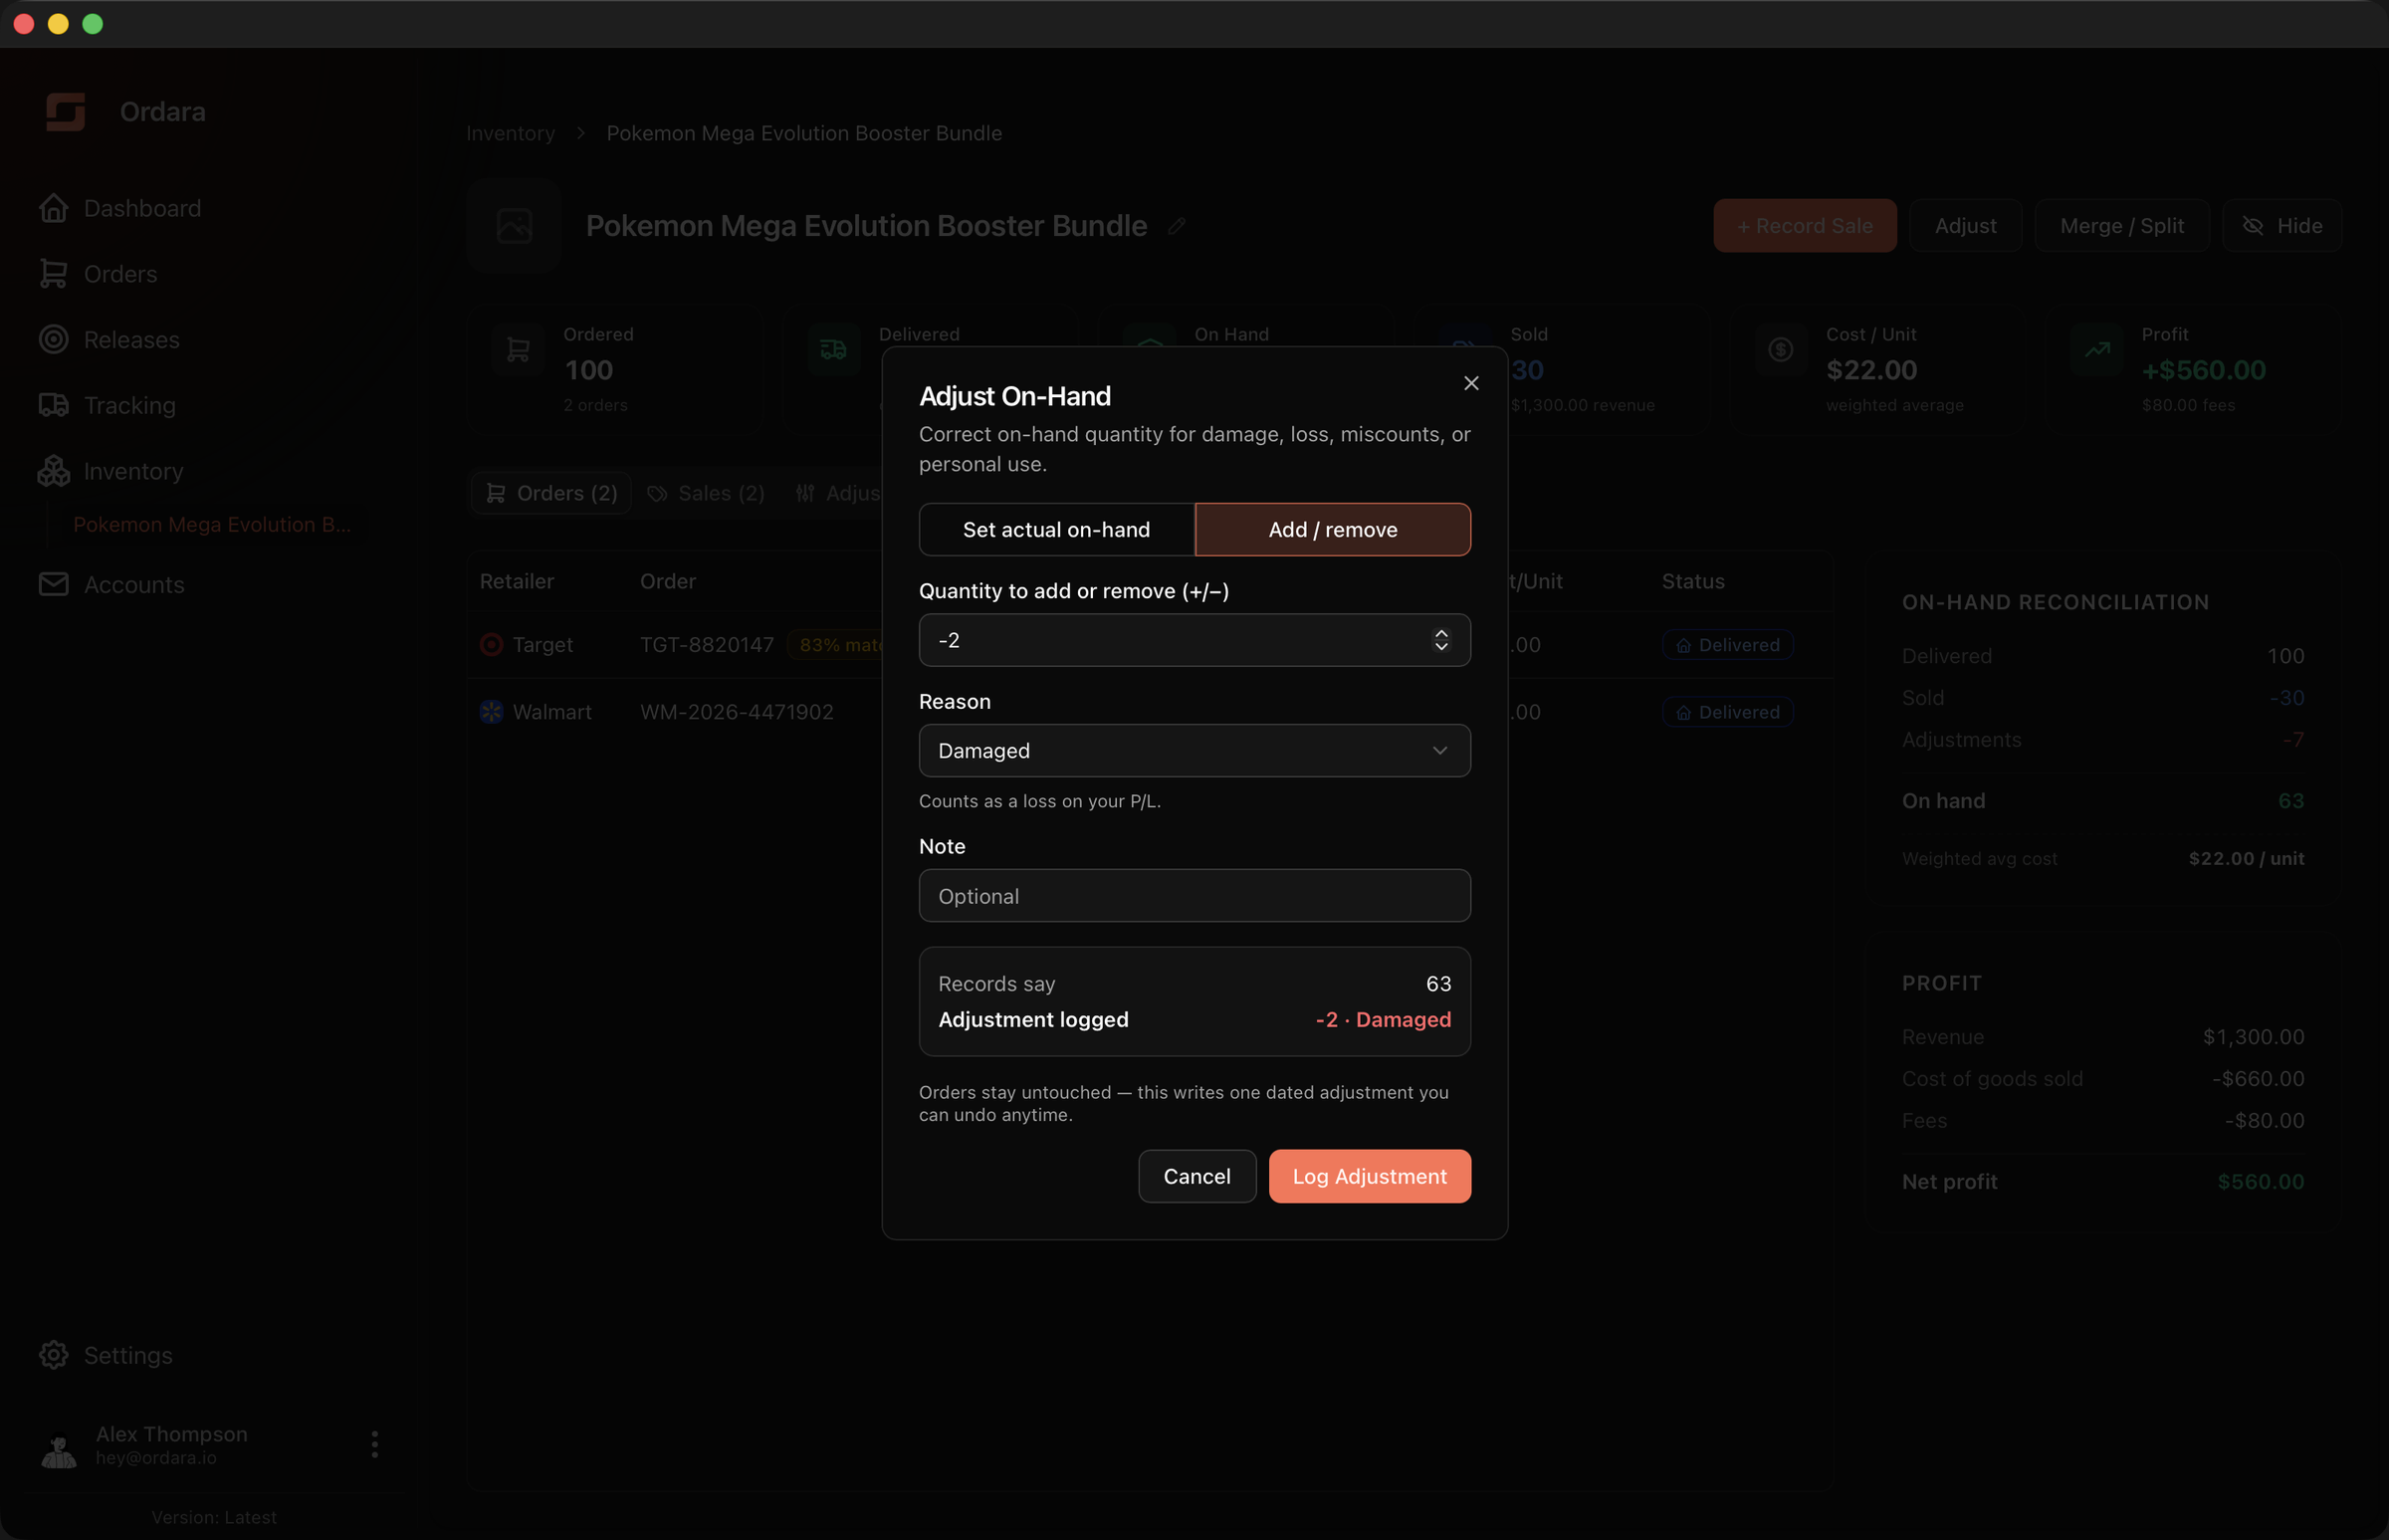Cancel the adjustment dialog
Screen dimensions: 2389x1540
coord(1197,1176)
